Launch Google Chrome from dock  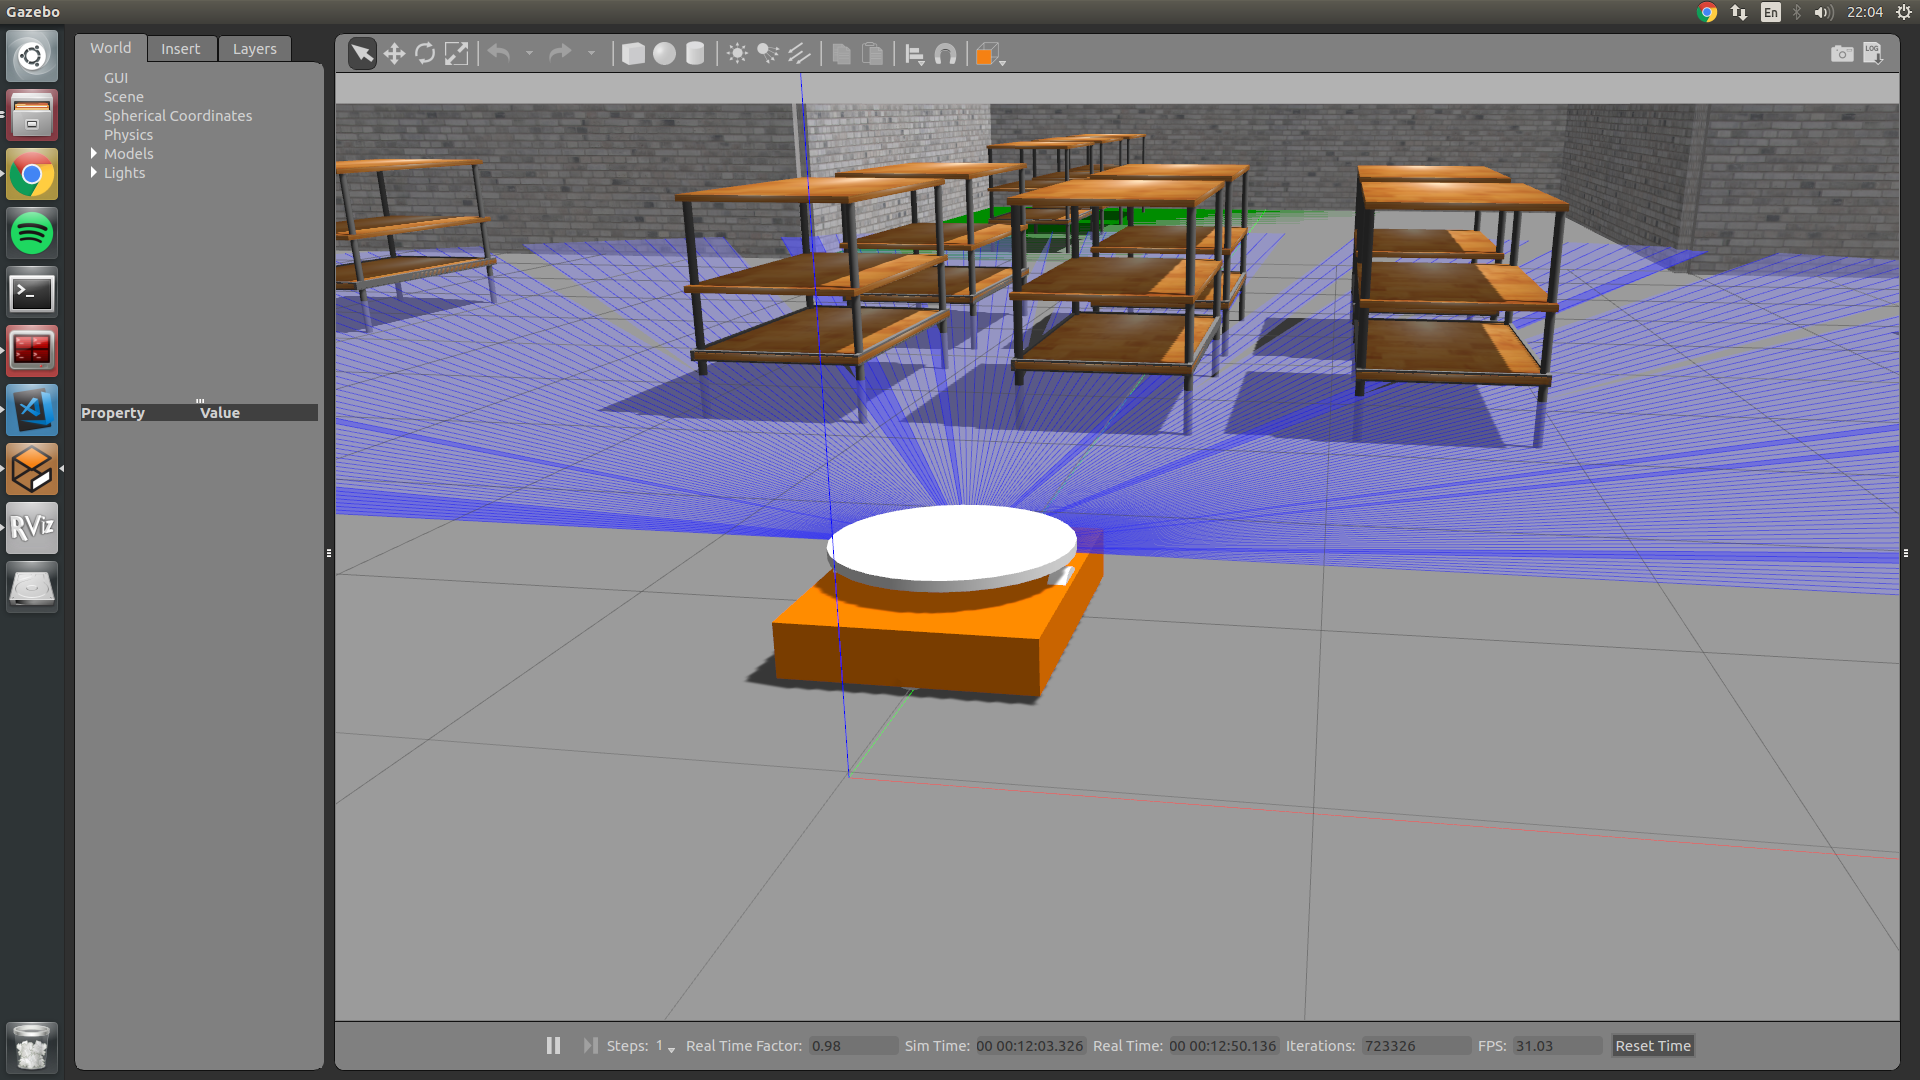pyautogui.click(x=32, y=175)
